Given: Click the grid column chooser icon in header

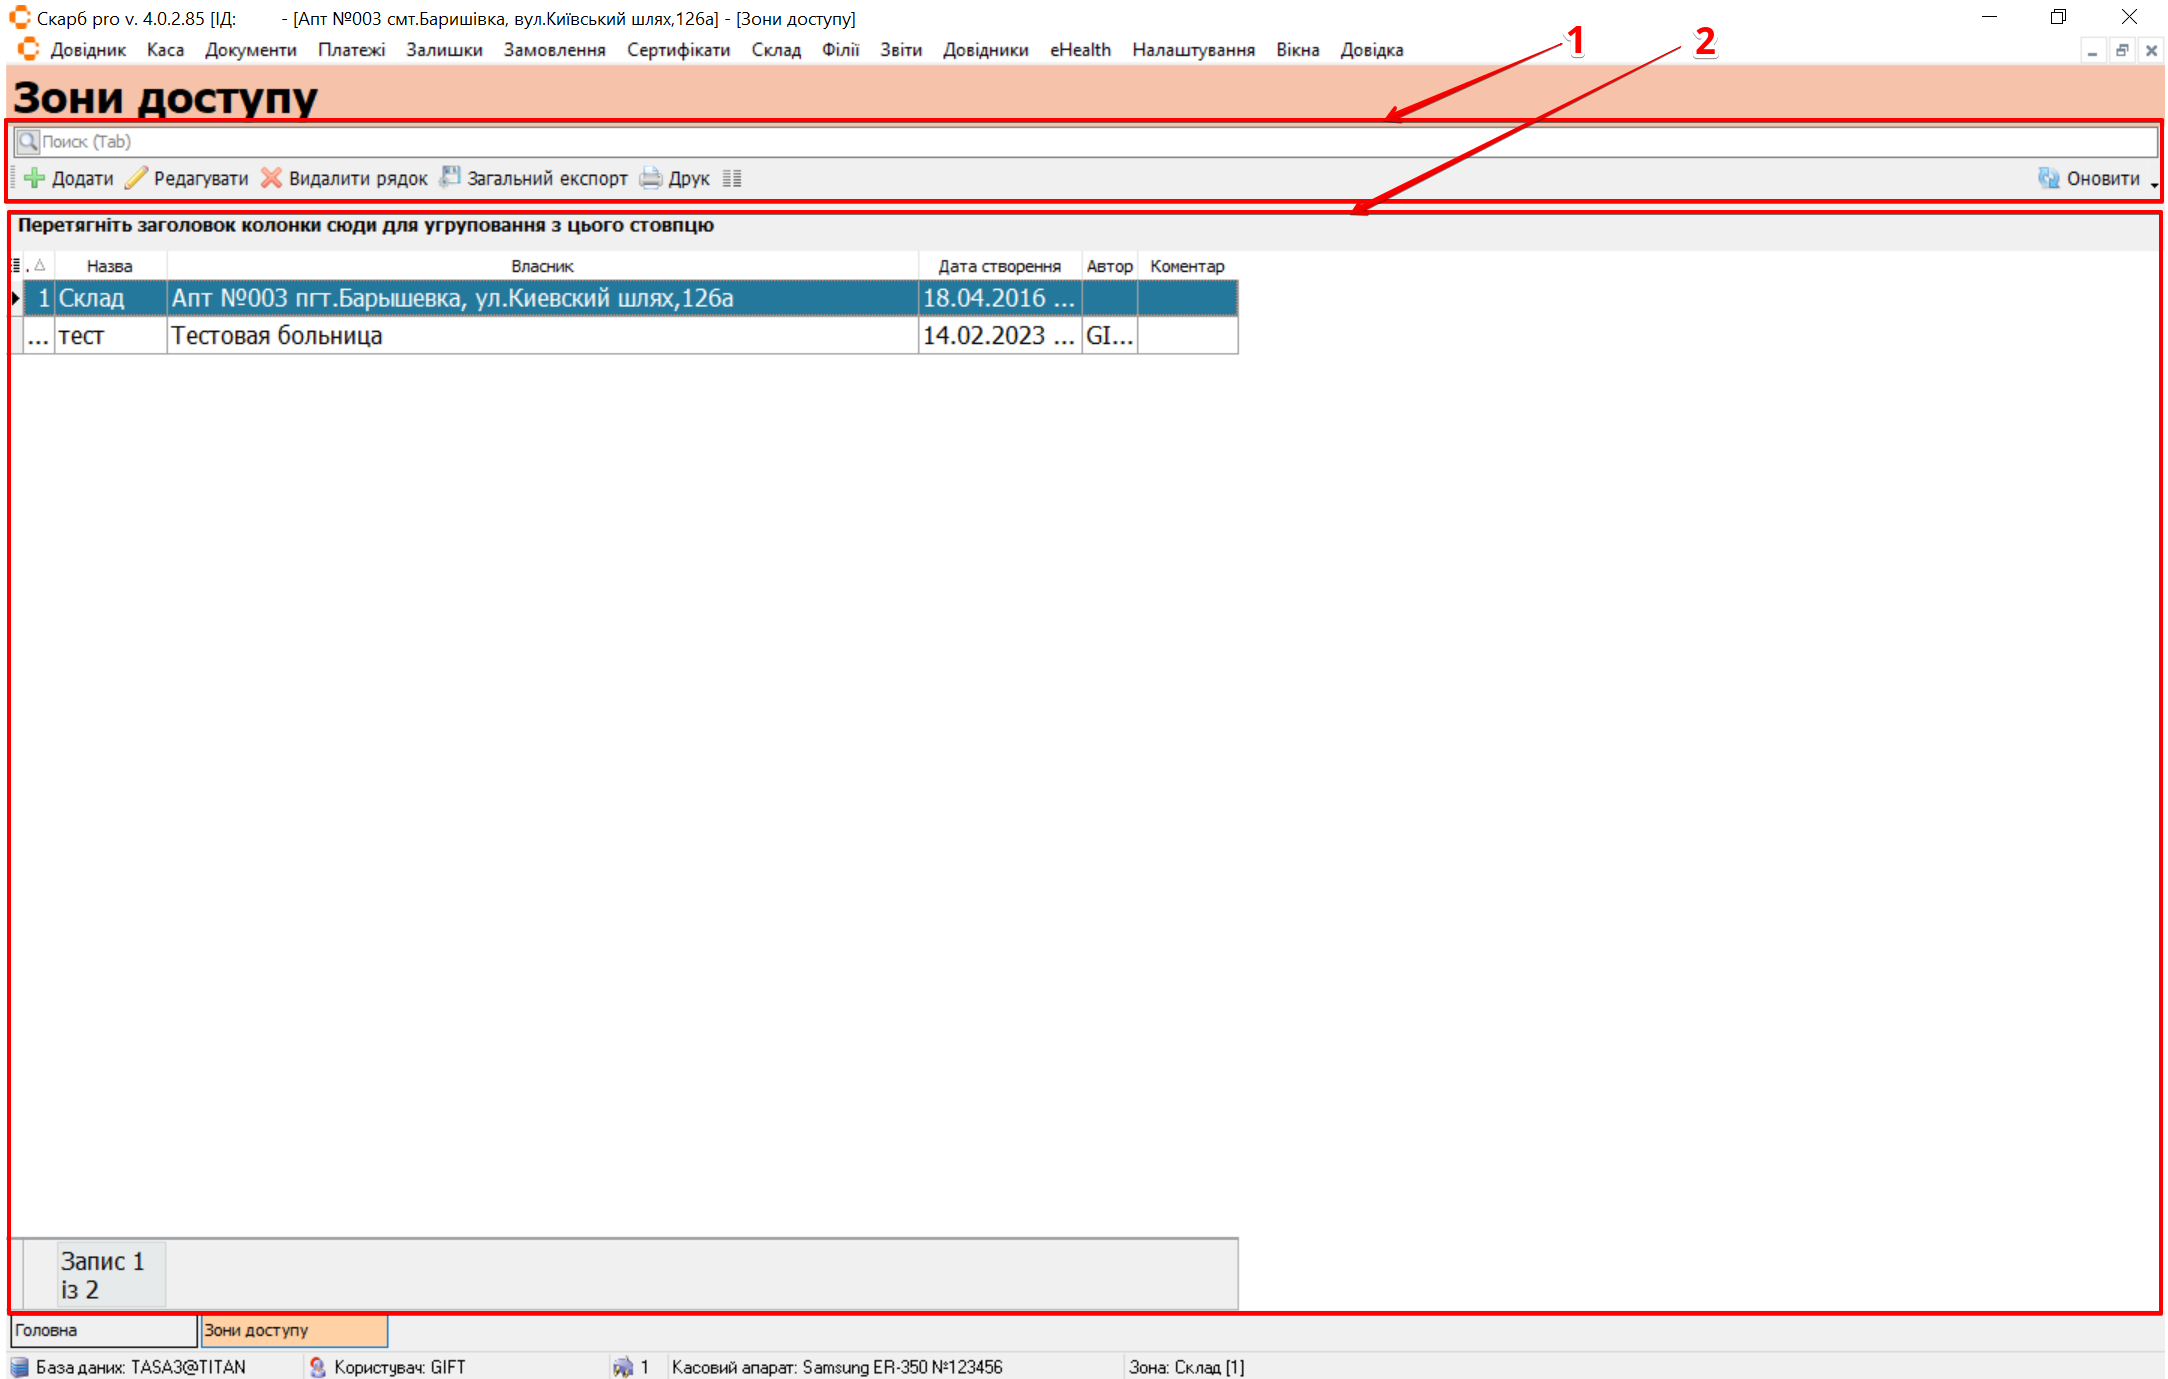Looking at the screenshot, I should (x=16, y=266).
